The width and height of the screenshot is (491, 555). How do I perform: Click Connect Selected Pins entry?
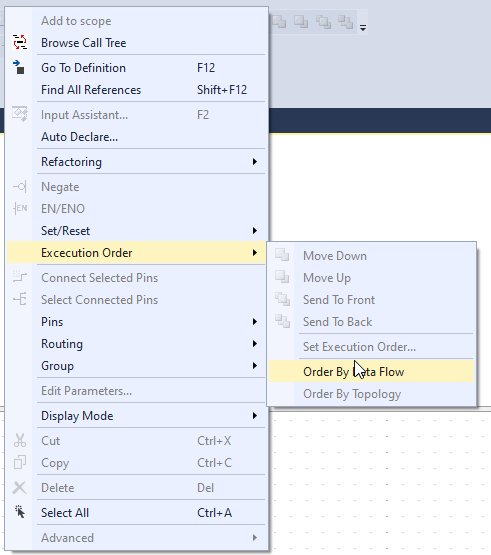136,278
